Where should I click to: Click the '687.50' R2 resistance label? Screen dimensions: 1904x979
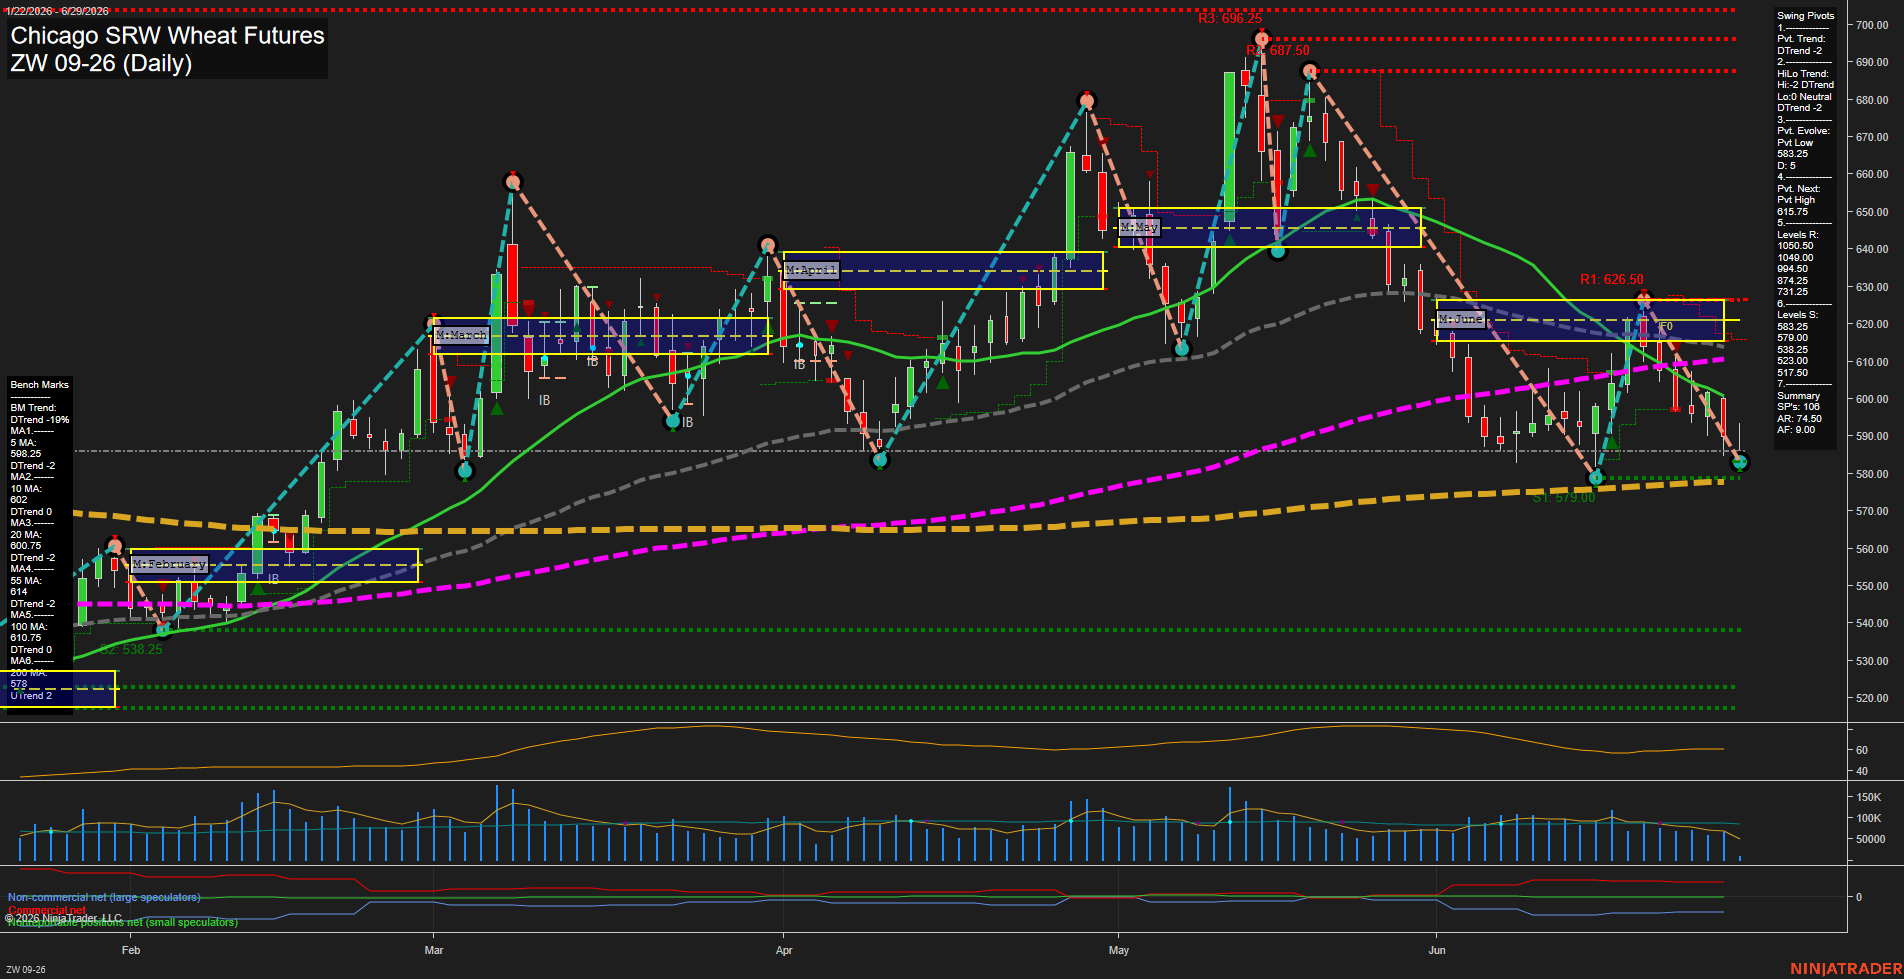(1289, 51)
